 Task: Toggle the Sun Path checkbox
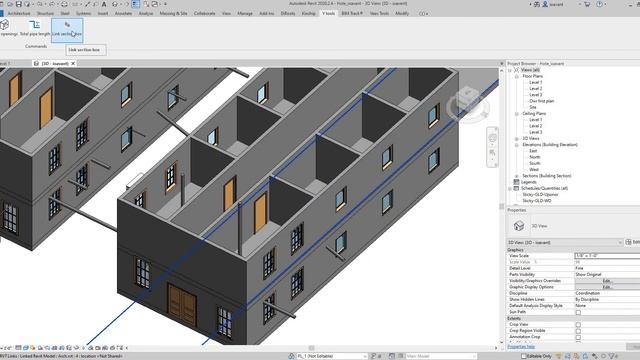click(x=578, y=312)
